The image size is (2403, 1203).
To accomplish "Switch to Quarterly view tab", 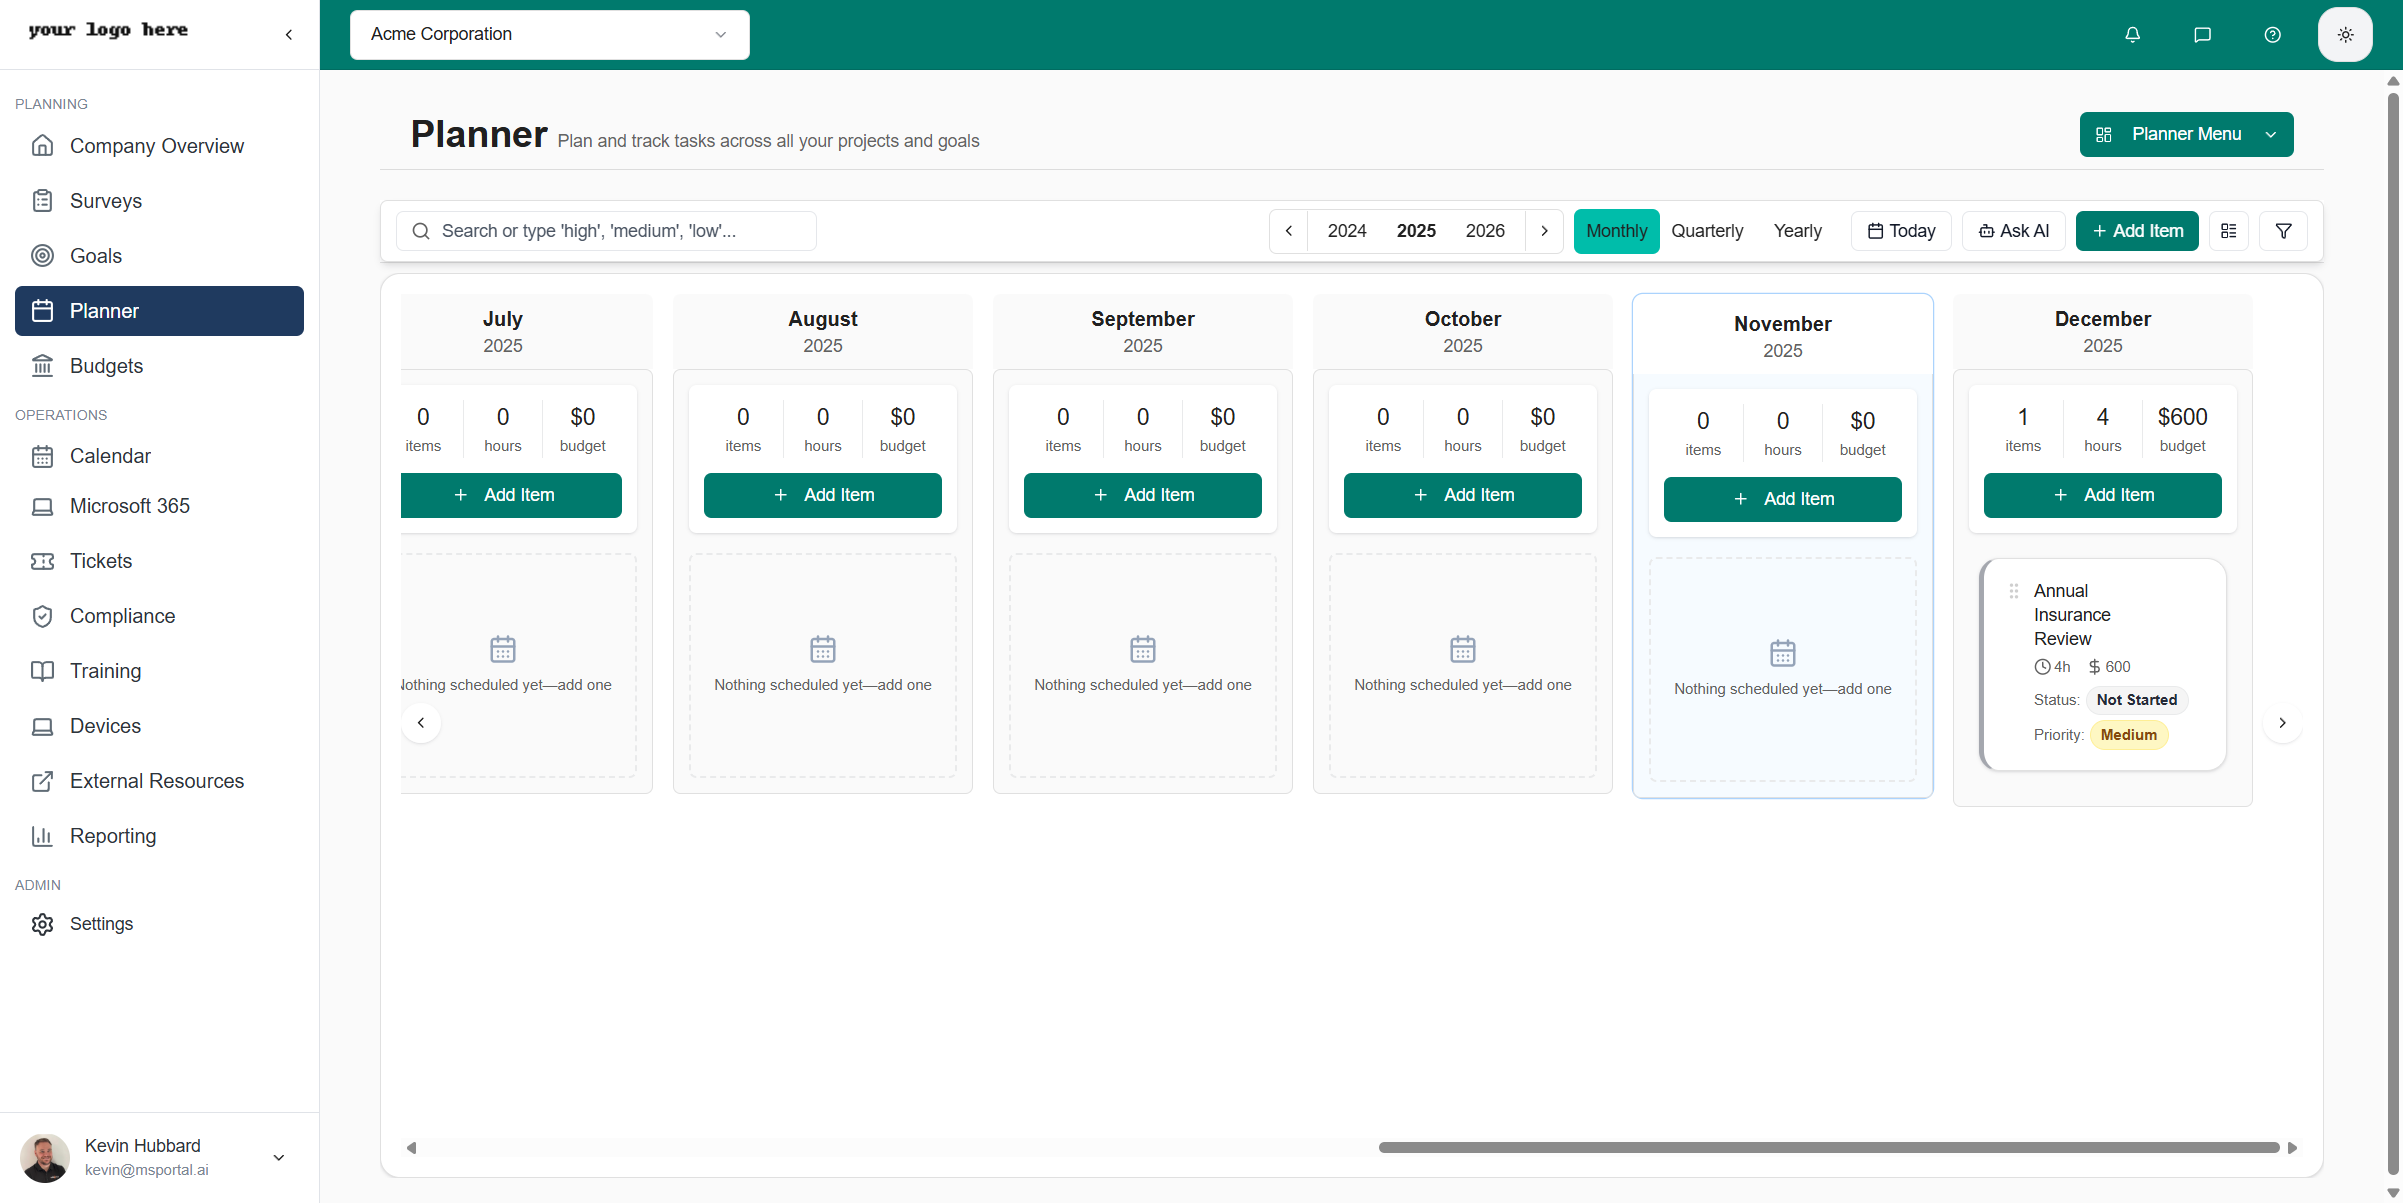I will (1707, 231).
